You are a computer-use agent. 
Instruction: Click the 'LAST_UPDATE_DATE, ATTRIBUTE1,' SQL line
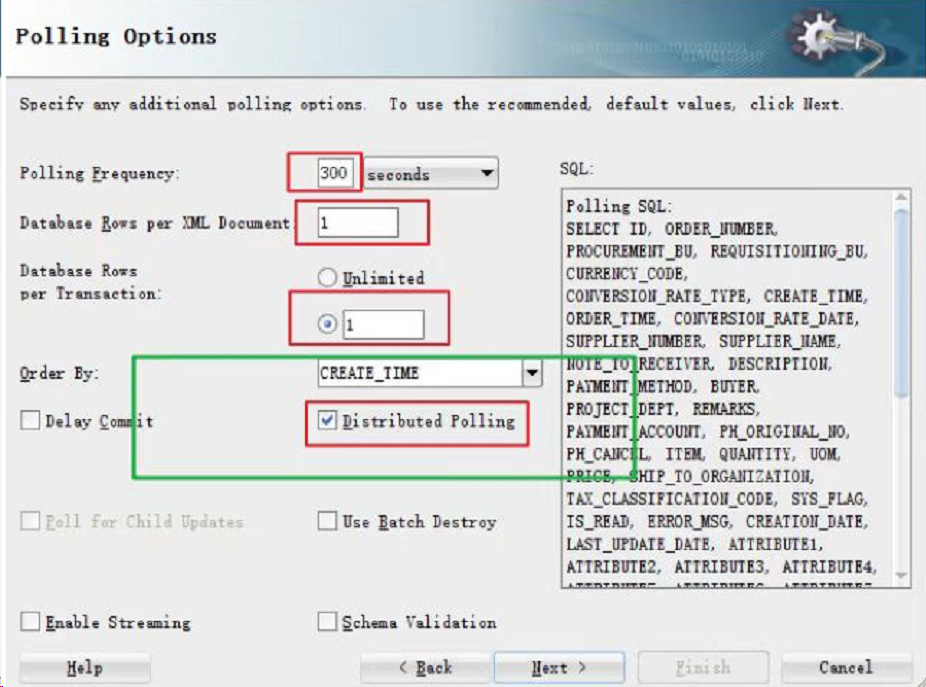click(694, 544)
